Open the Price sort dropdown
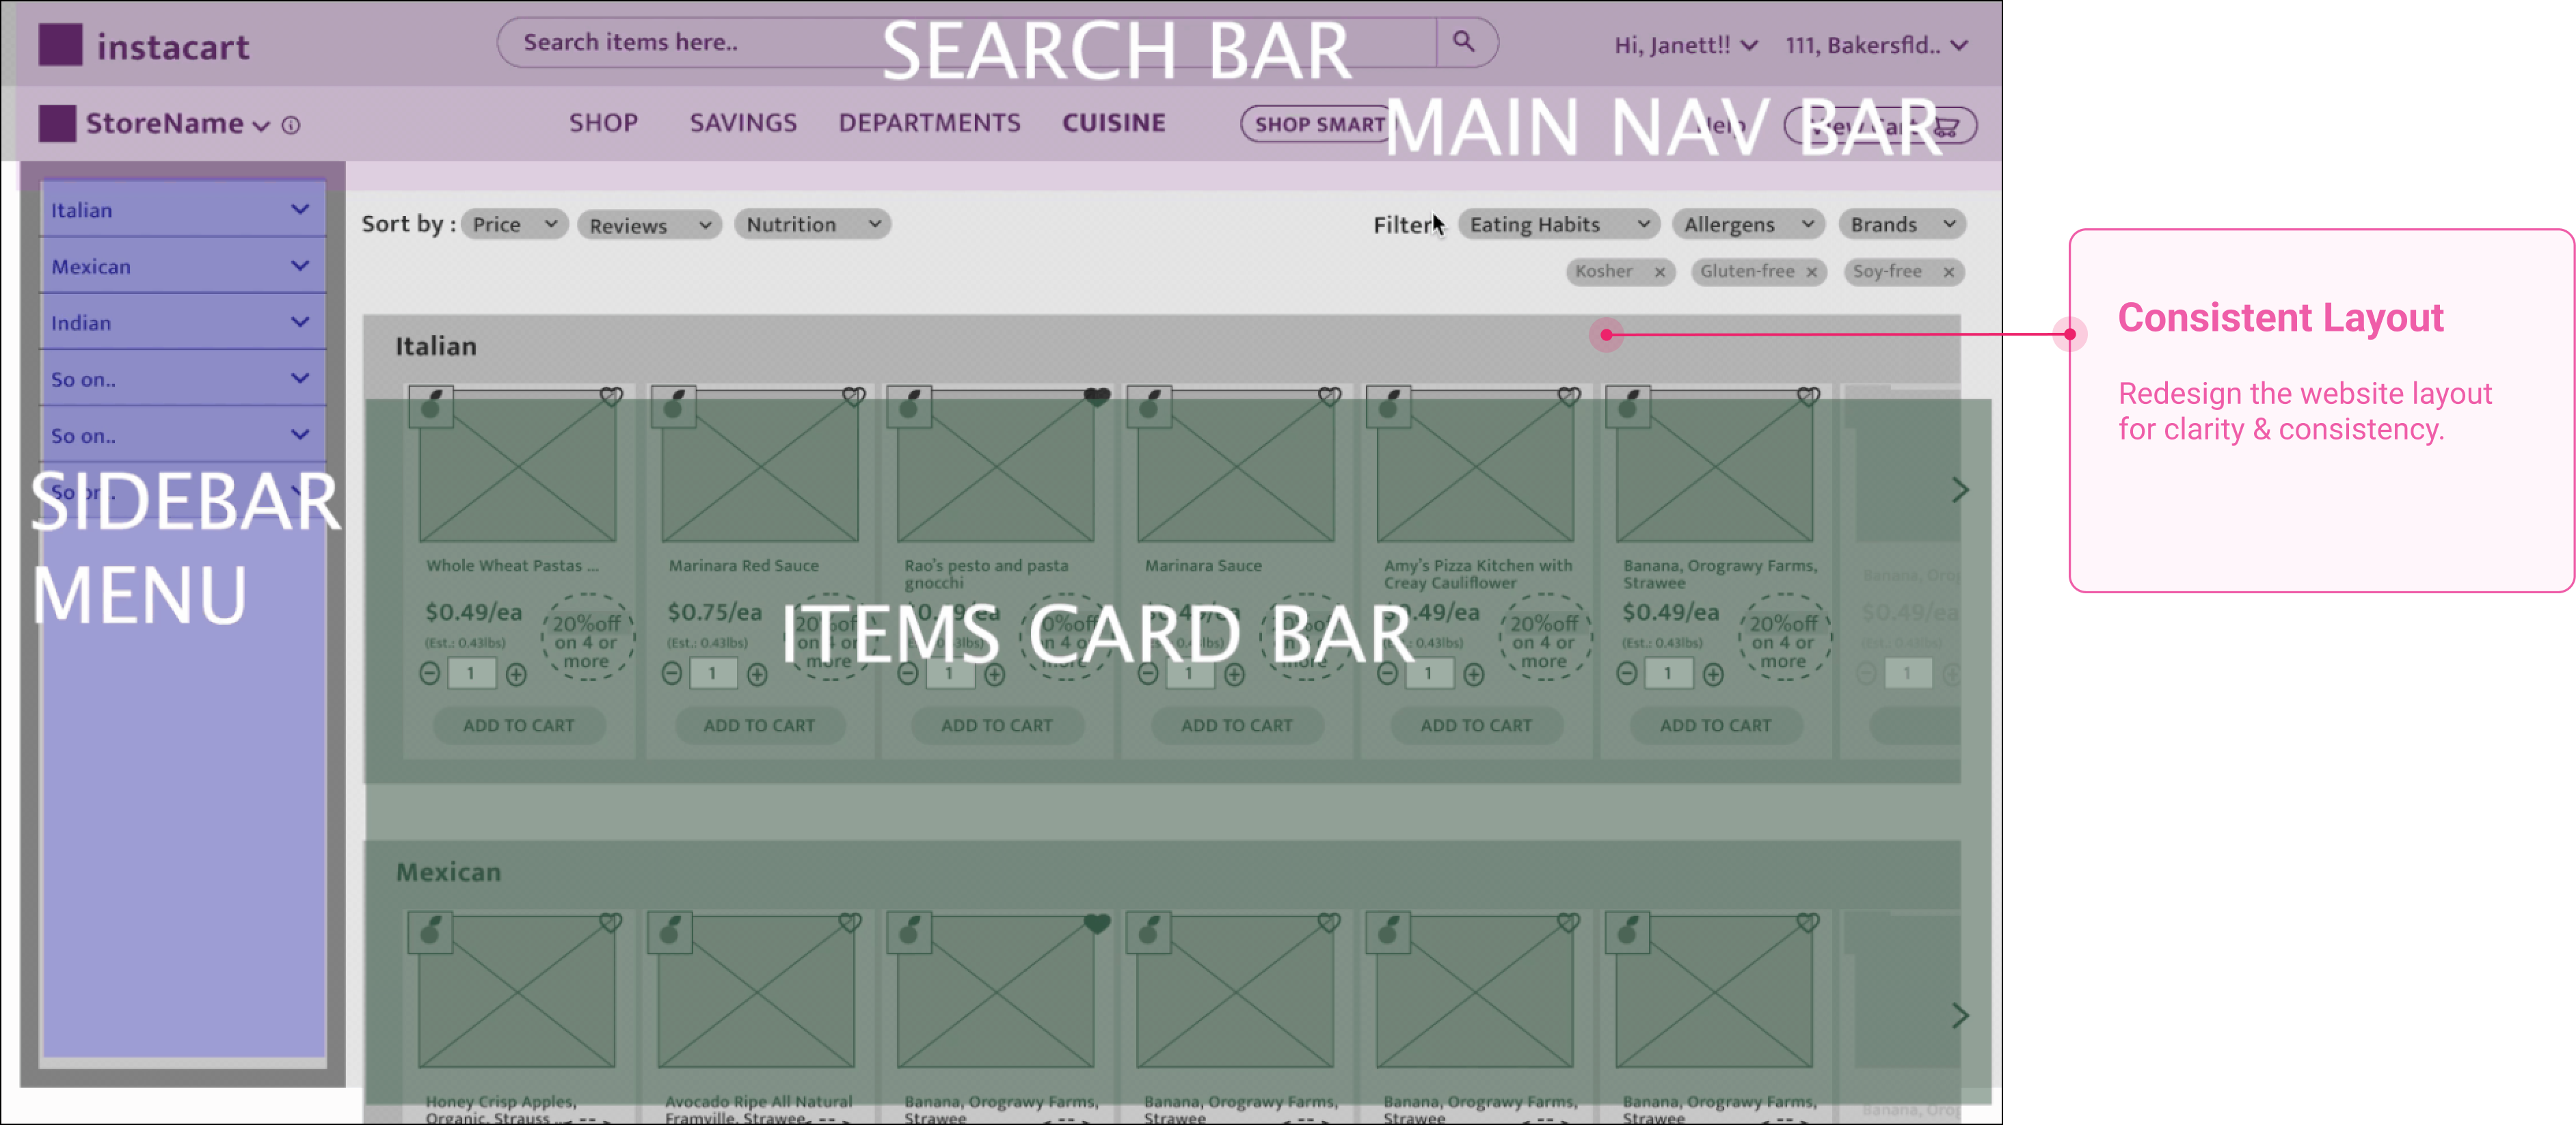This screenshot has width=2576, height=1125. (514, 224)
